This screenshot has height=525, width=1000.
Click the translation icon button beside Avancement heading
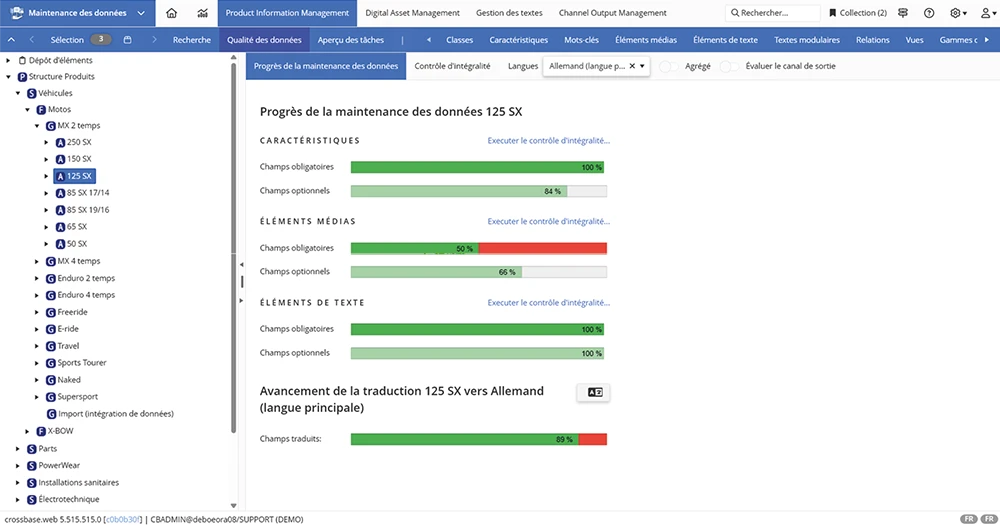[594, 392]
